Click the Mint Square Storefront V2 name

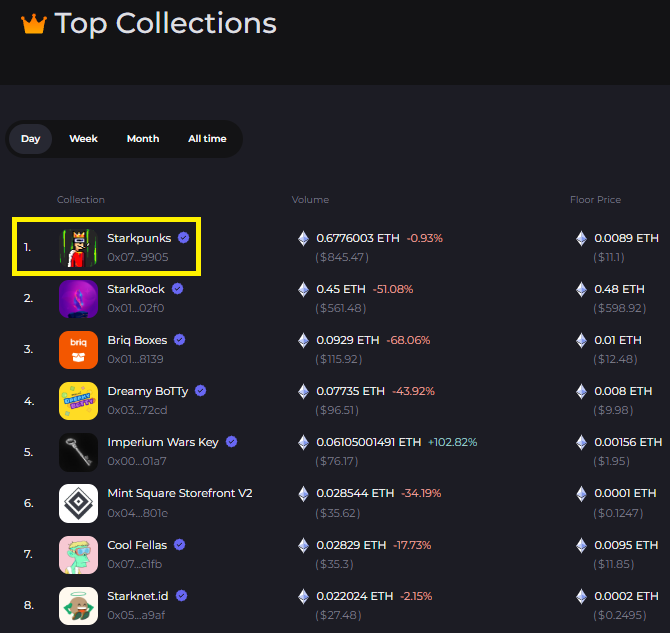pyautogui.click(x=180, y=493)
